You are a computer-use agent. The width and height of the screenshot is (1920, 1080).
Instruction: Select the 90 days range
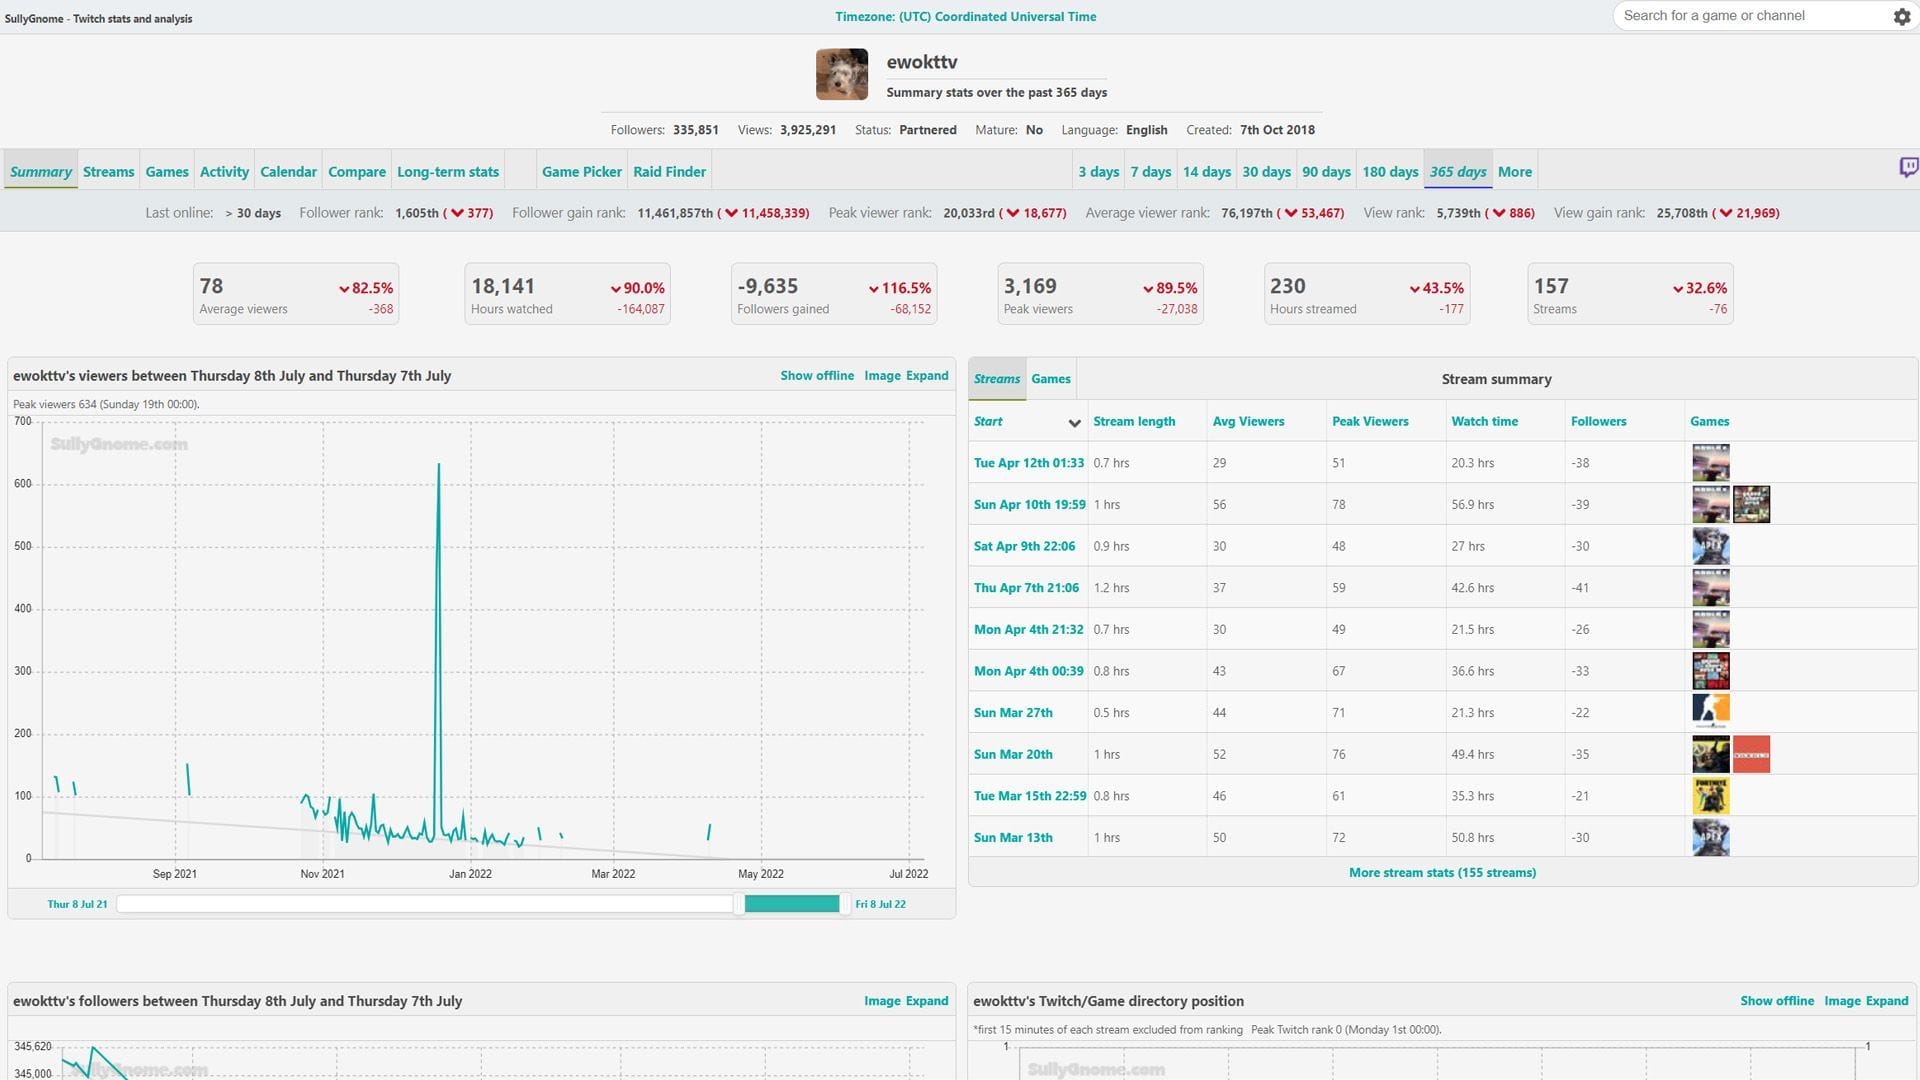1325,172
